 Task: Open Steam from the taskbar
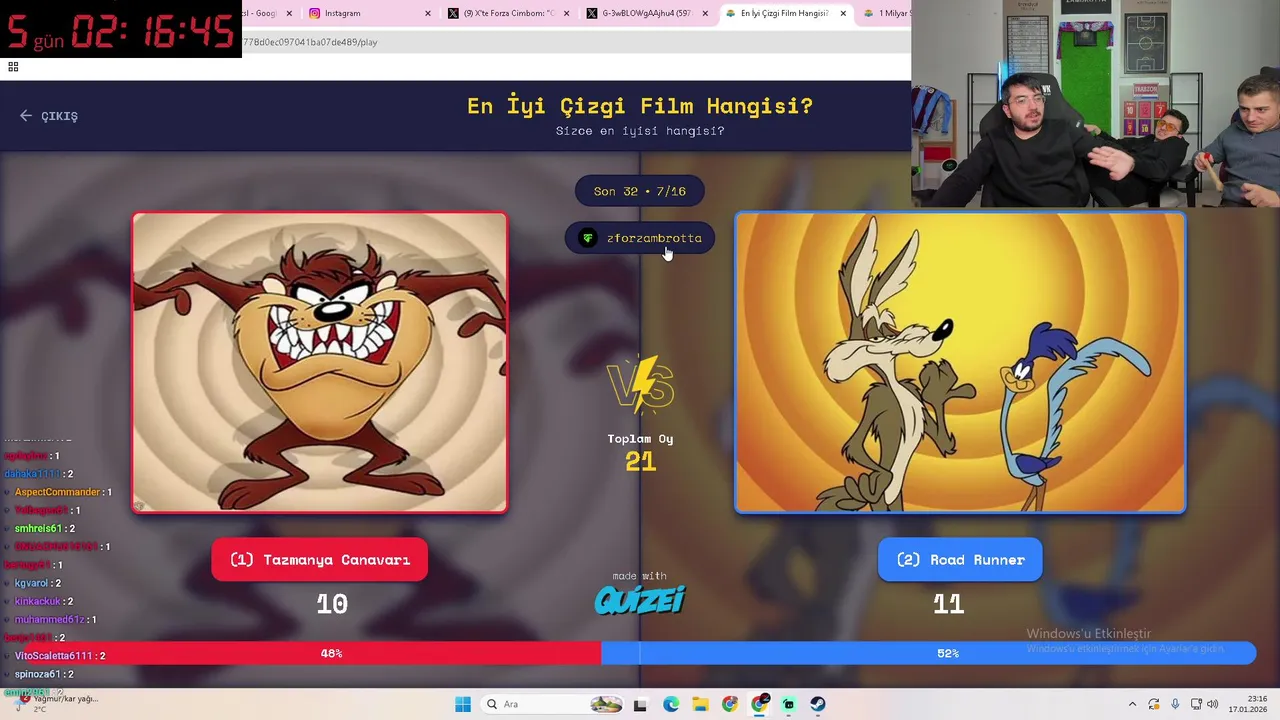click(818, 704)
